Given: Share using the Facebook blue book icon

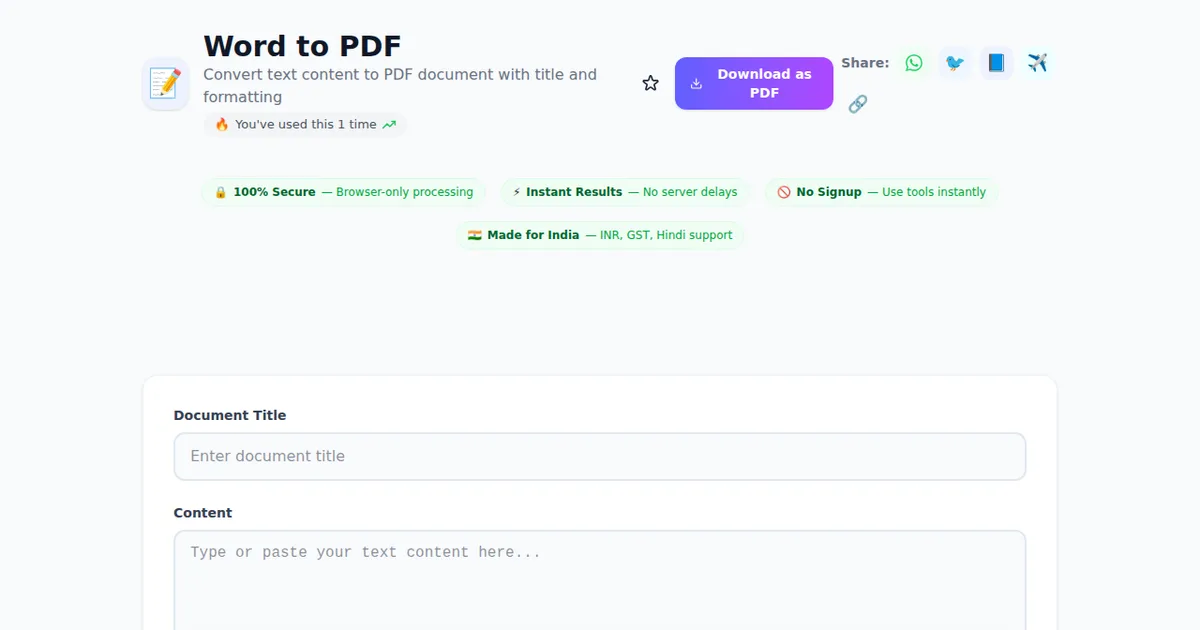Looking at the screenshot, I should [x=996, y=63].
